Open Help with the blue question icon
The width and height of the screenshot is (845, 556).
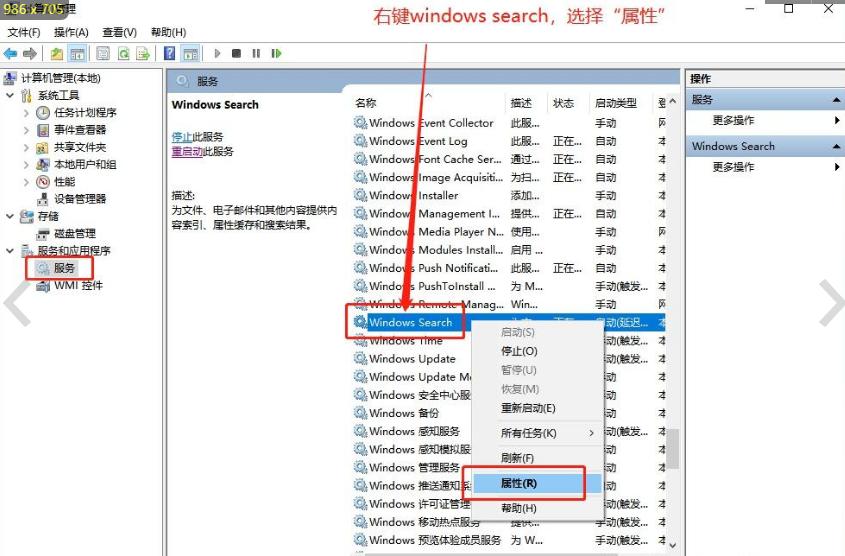pos(170,53)
